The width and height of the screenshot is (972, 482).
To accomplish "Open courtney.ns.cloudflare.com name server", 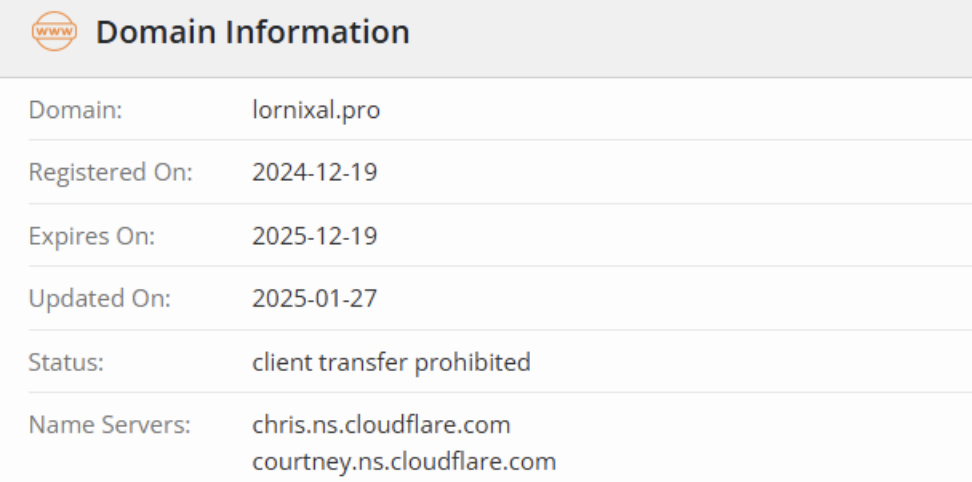I will (x=404, y=462).
